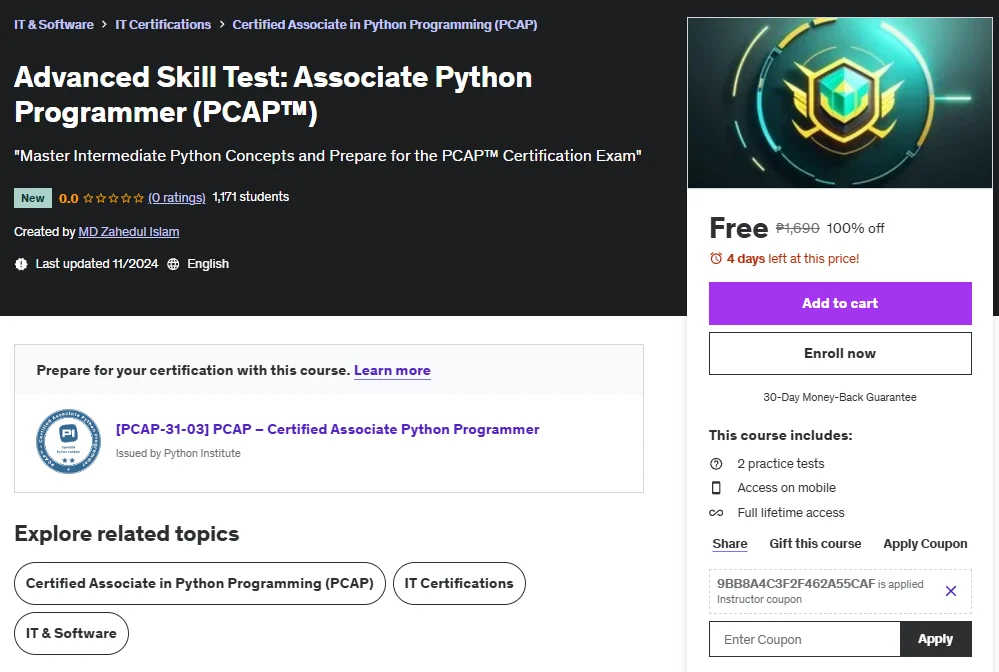Screen dimensions: 999x672
Task: Click the course title heading
Action: click(x=273, y=94)
